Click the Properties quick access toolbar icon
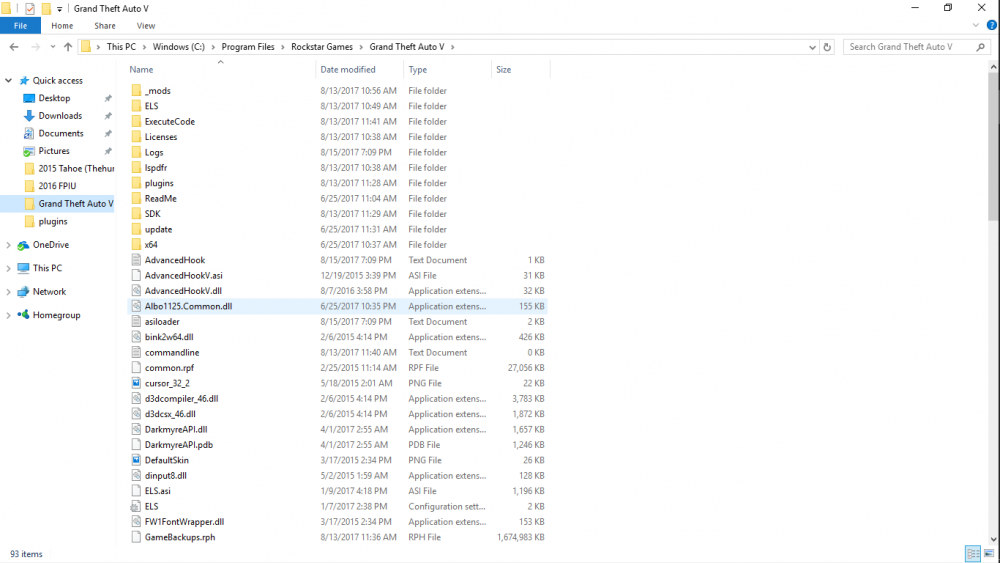 point(29,8)
